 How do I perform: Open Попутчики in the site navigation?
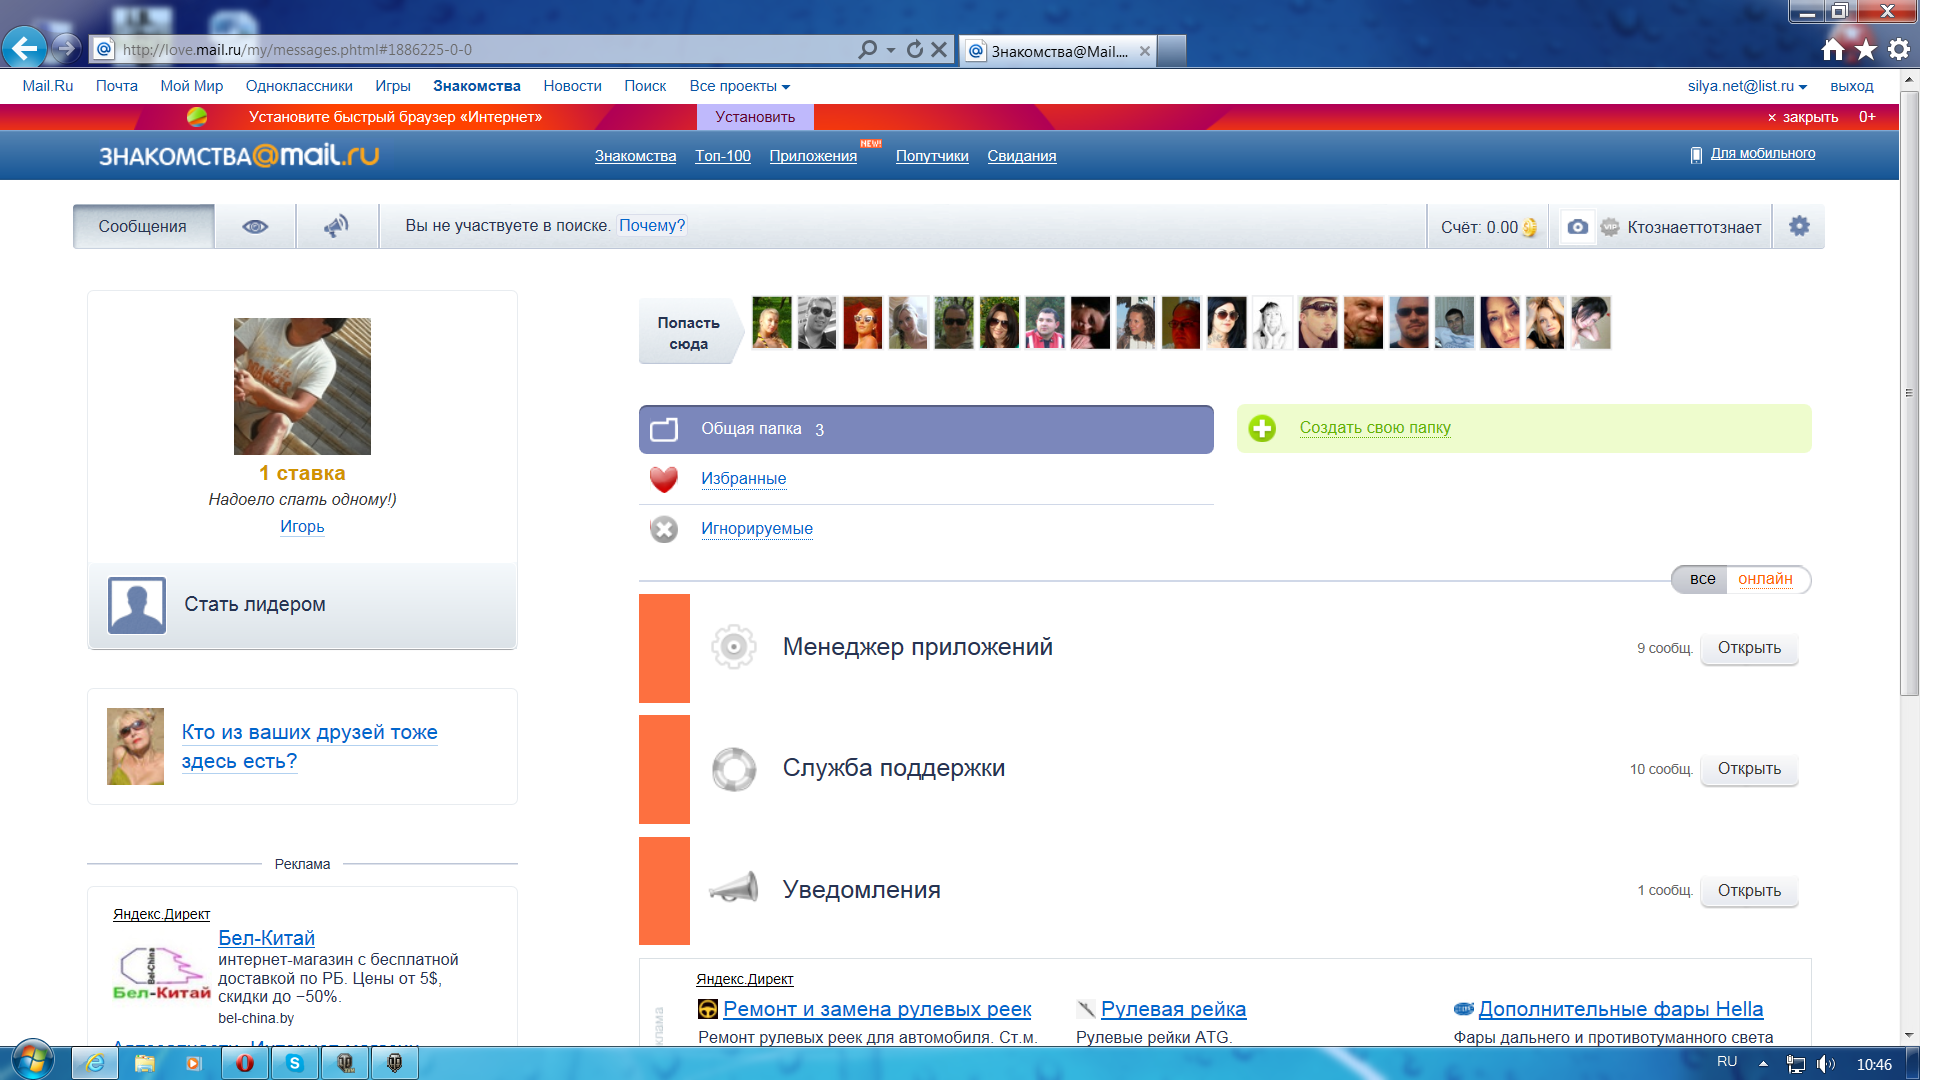932,156
